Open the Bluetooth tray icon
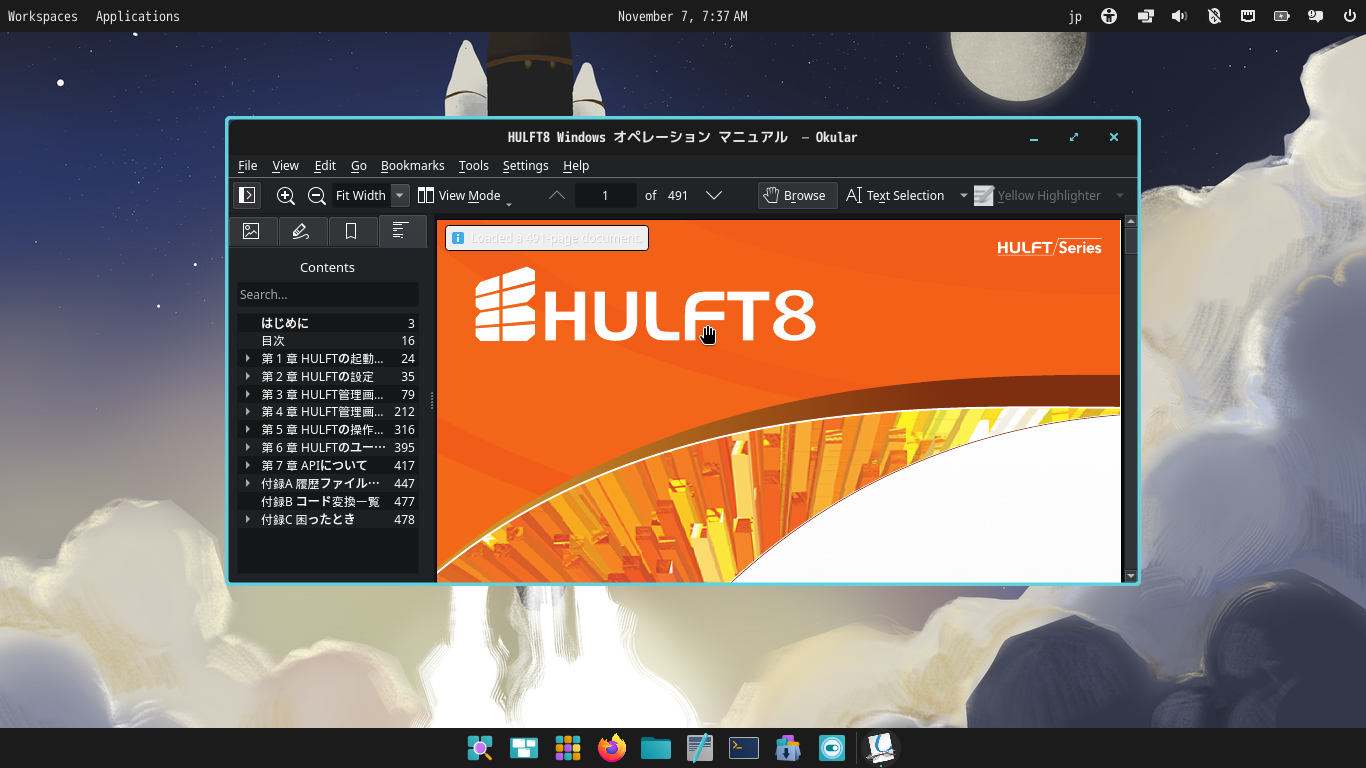The height and width of the screenshot is (768, 1366). pyautogui.click(x=1214, y=16)
